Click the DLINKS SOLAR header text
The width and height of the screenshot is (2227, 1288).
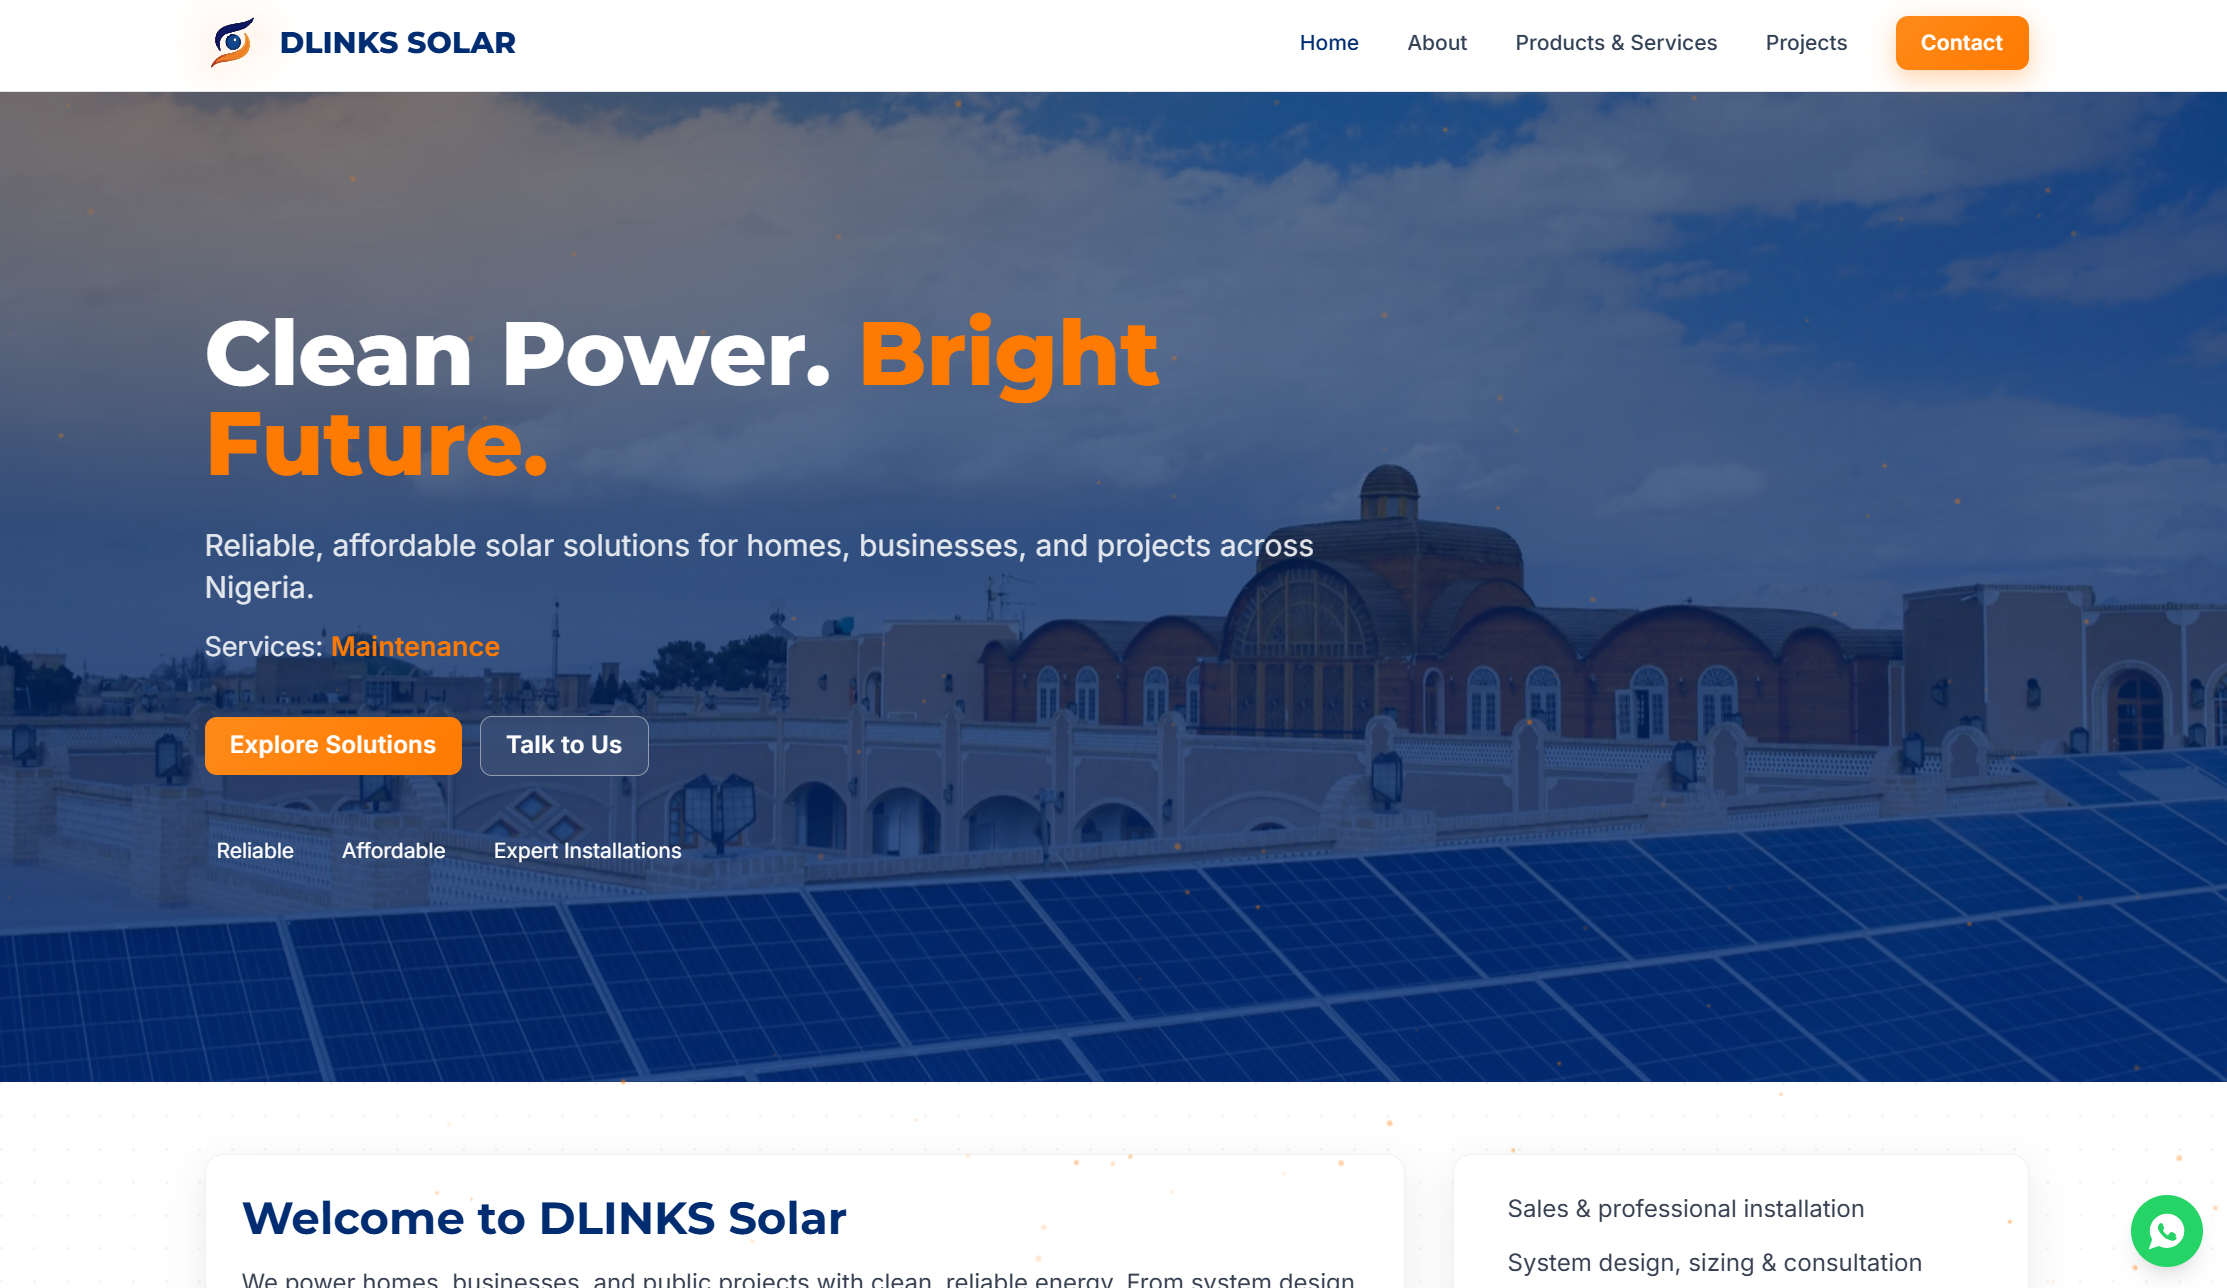397,42
